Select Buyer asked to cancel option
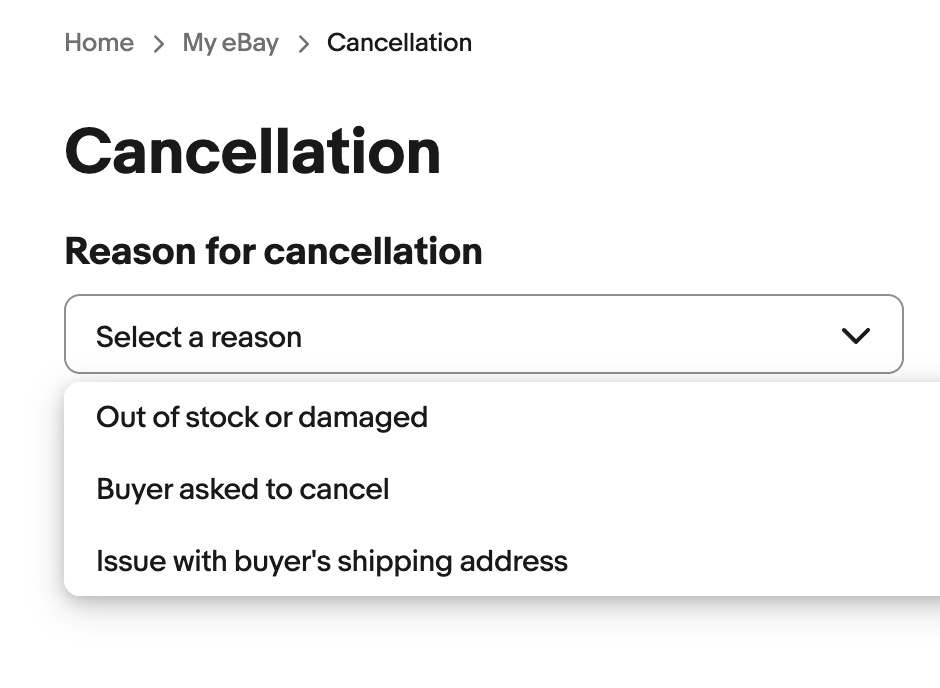The height and width of the screenshot is (688, 940). coord(243,489)
